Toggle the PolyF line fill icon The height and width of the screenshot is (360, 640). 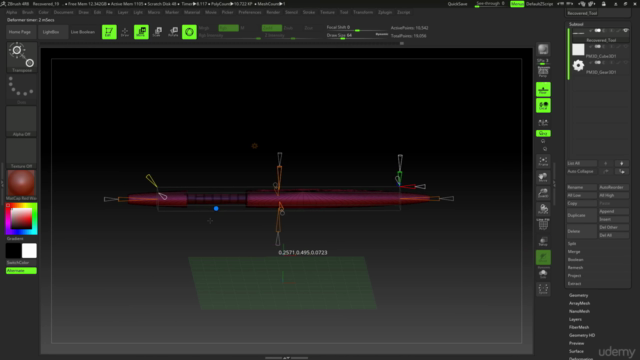pyautogui.click(x=543, y=225)
